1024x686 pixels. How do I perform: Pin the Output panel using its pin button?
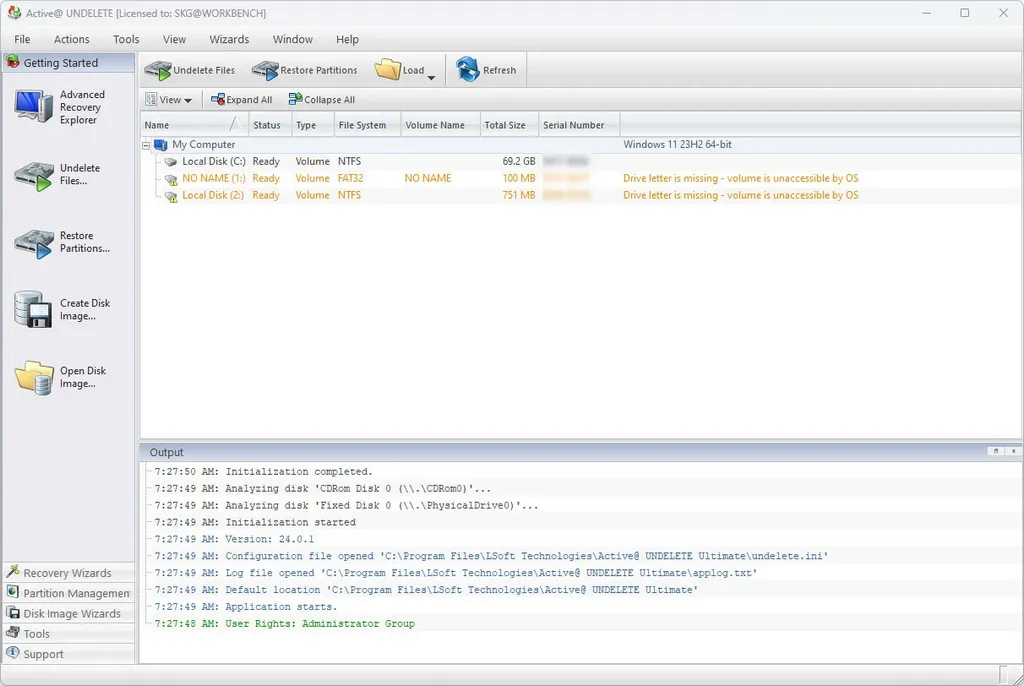coord(995,451)
